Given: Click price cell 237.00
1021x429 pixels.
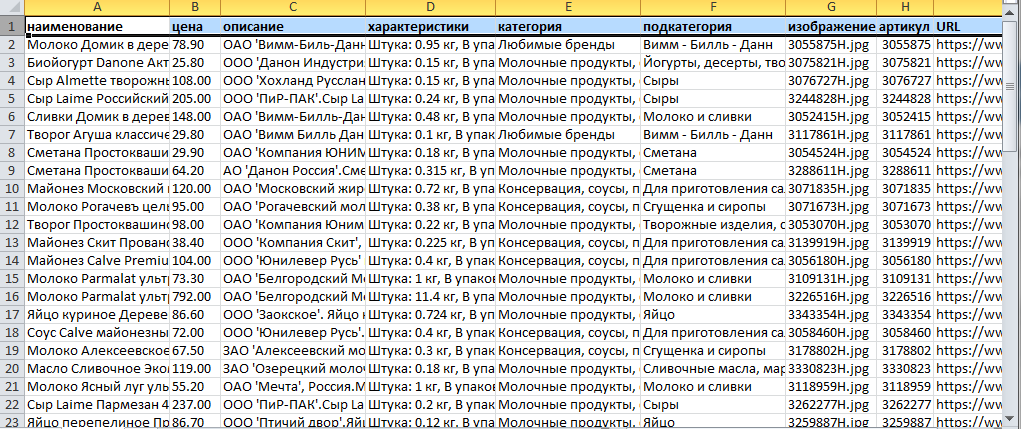Looking at the screenshot, I should coord(195,405).
